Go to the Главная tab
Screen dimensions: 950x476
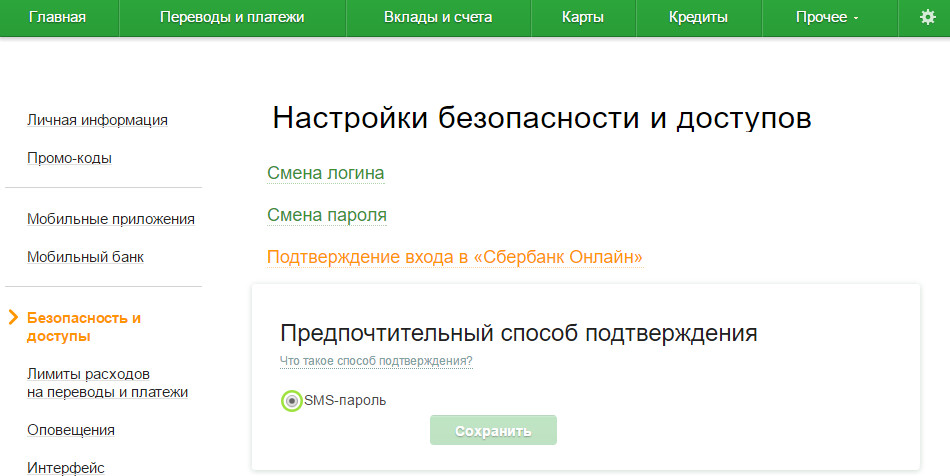(57, 17)
